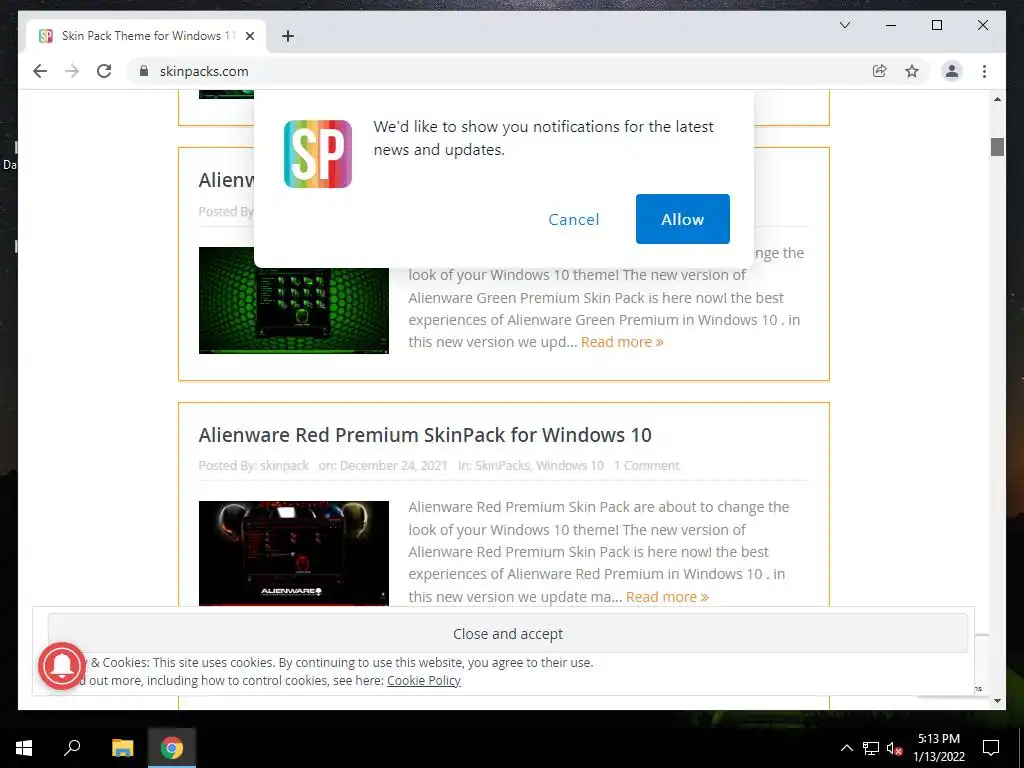
Task: Go back using browser back arrow
Action: pos(40,71)
